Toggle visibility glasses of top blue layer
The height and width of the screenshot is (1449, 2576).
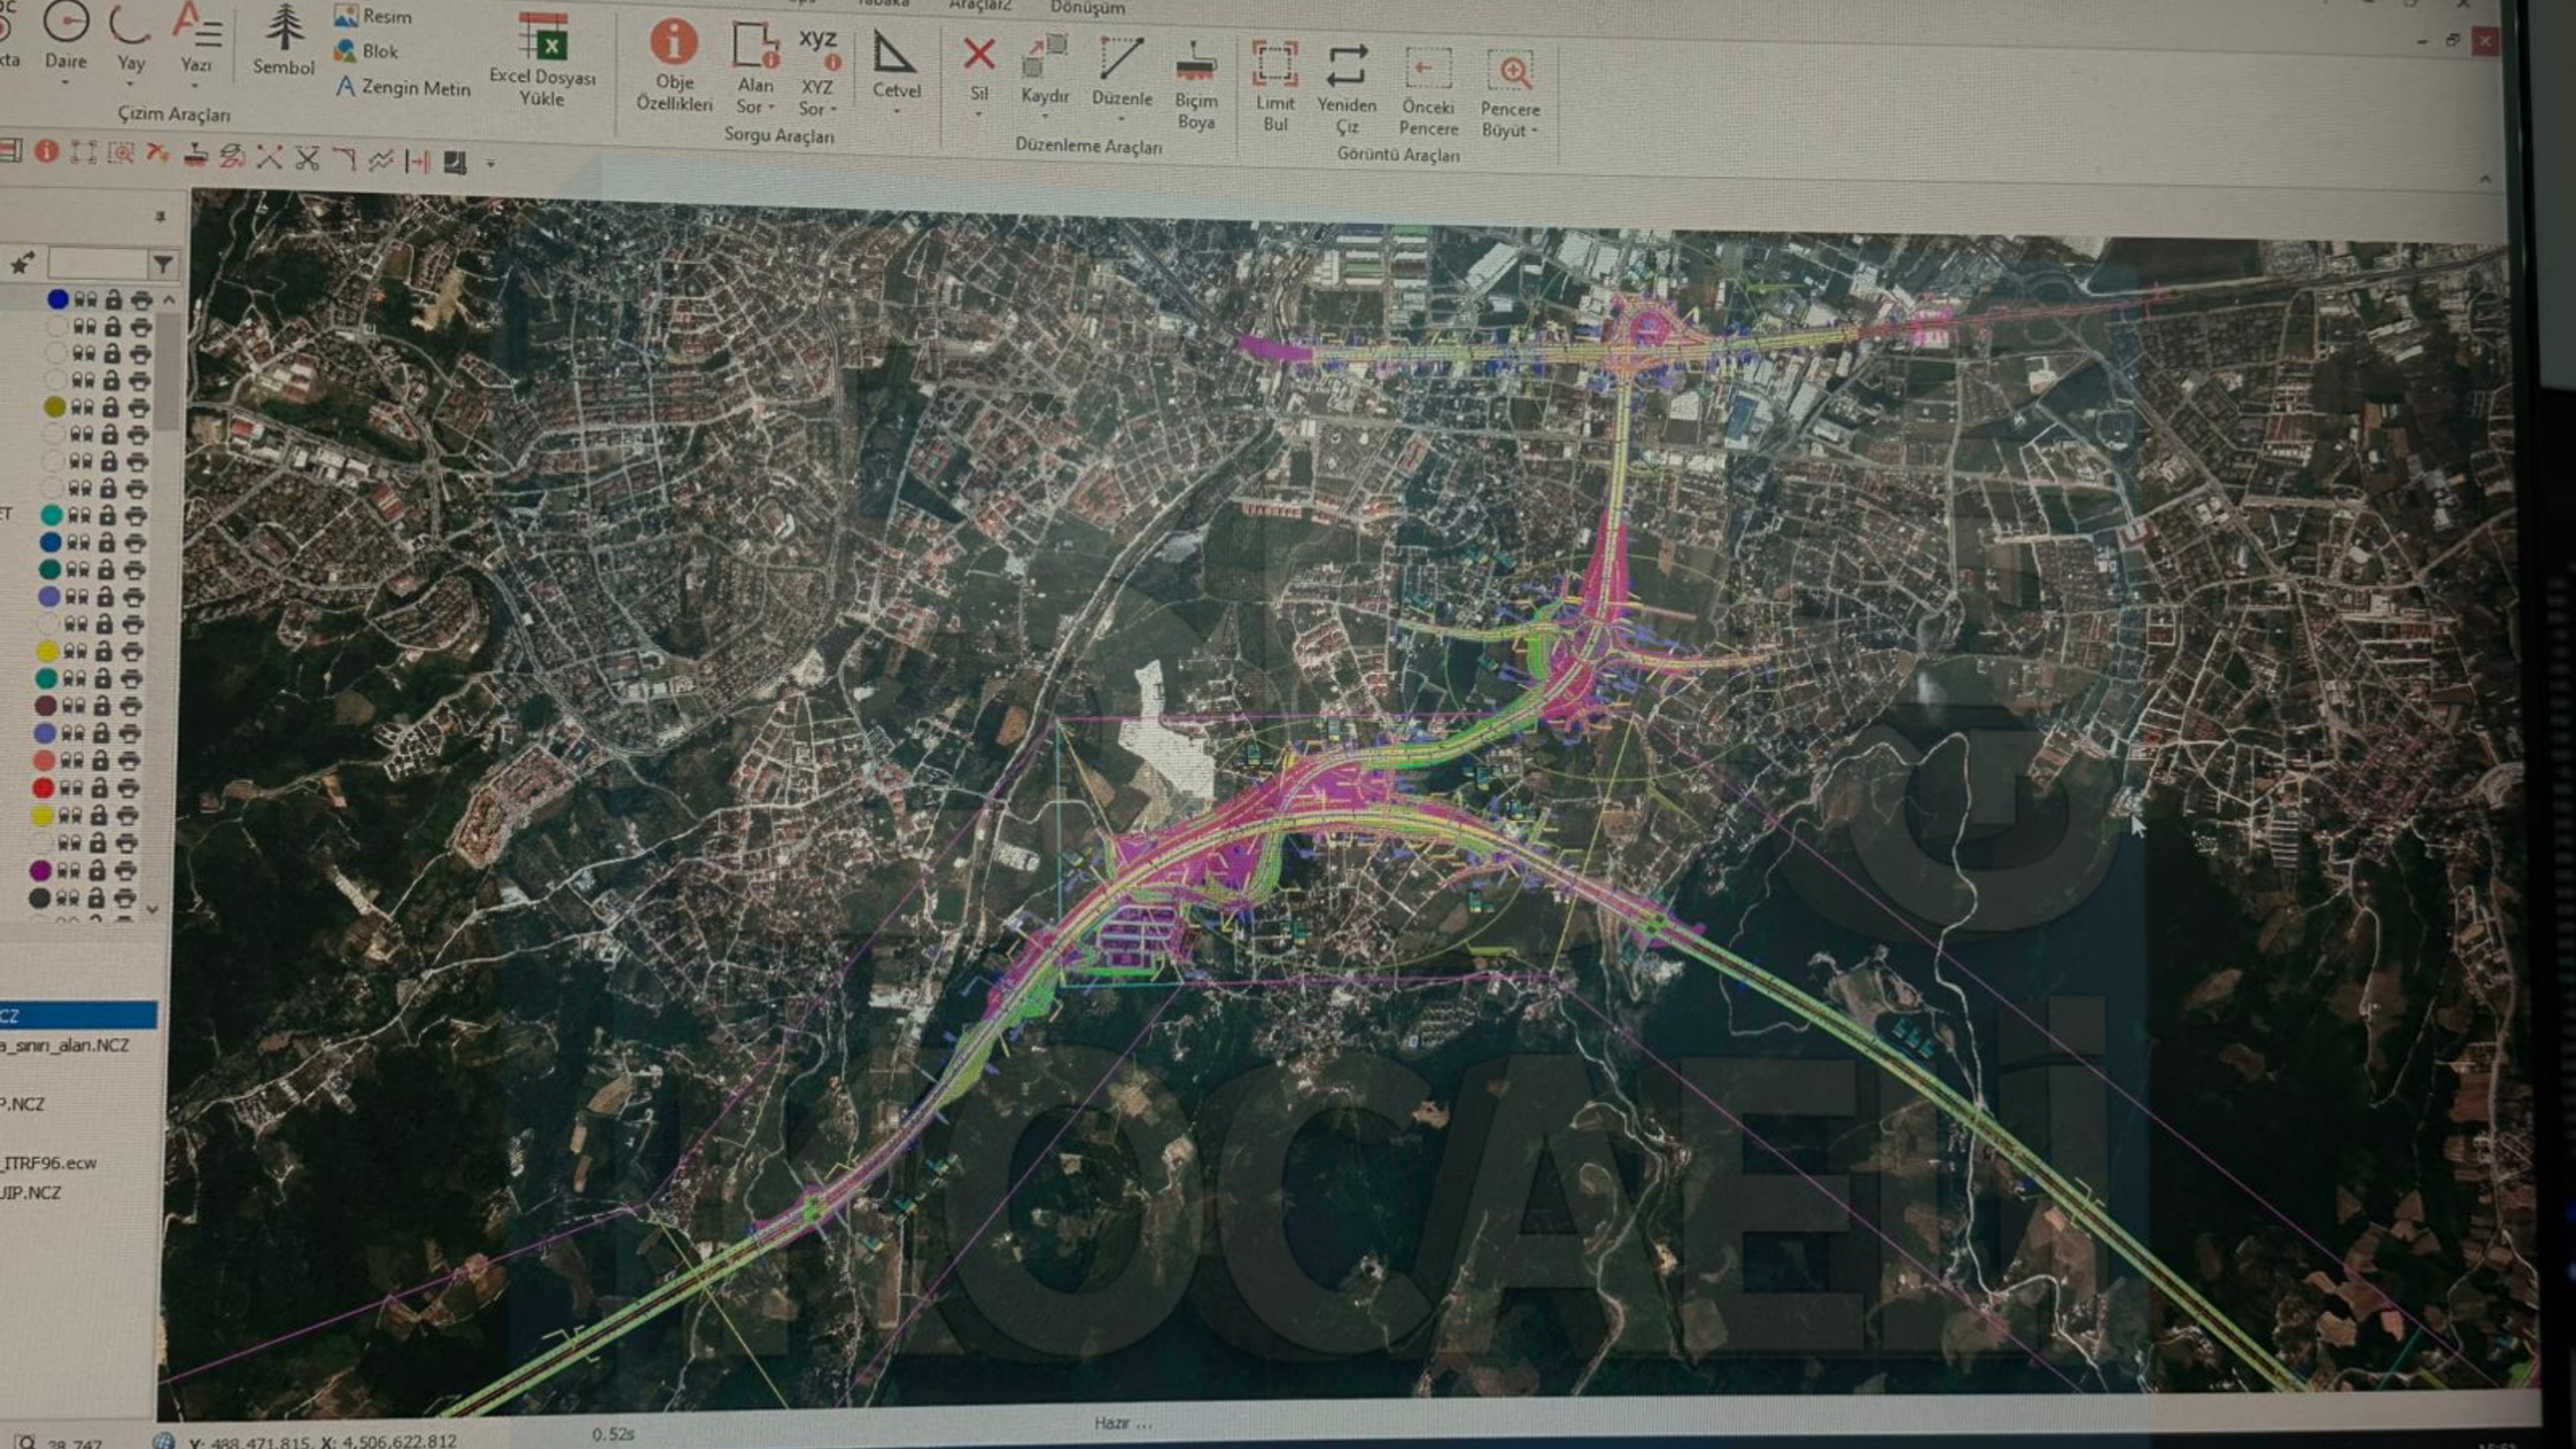click(x=87, y=299)
